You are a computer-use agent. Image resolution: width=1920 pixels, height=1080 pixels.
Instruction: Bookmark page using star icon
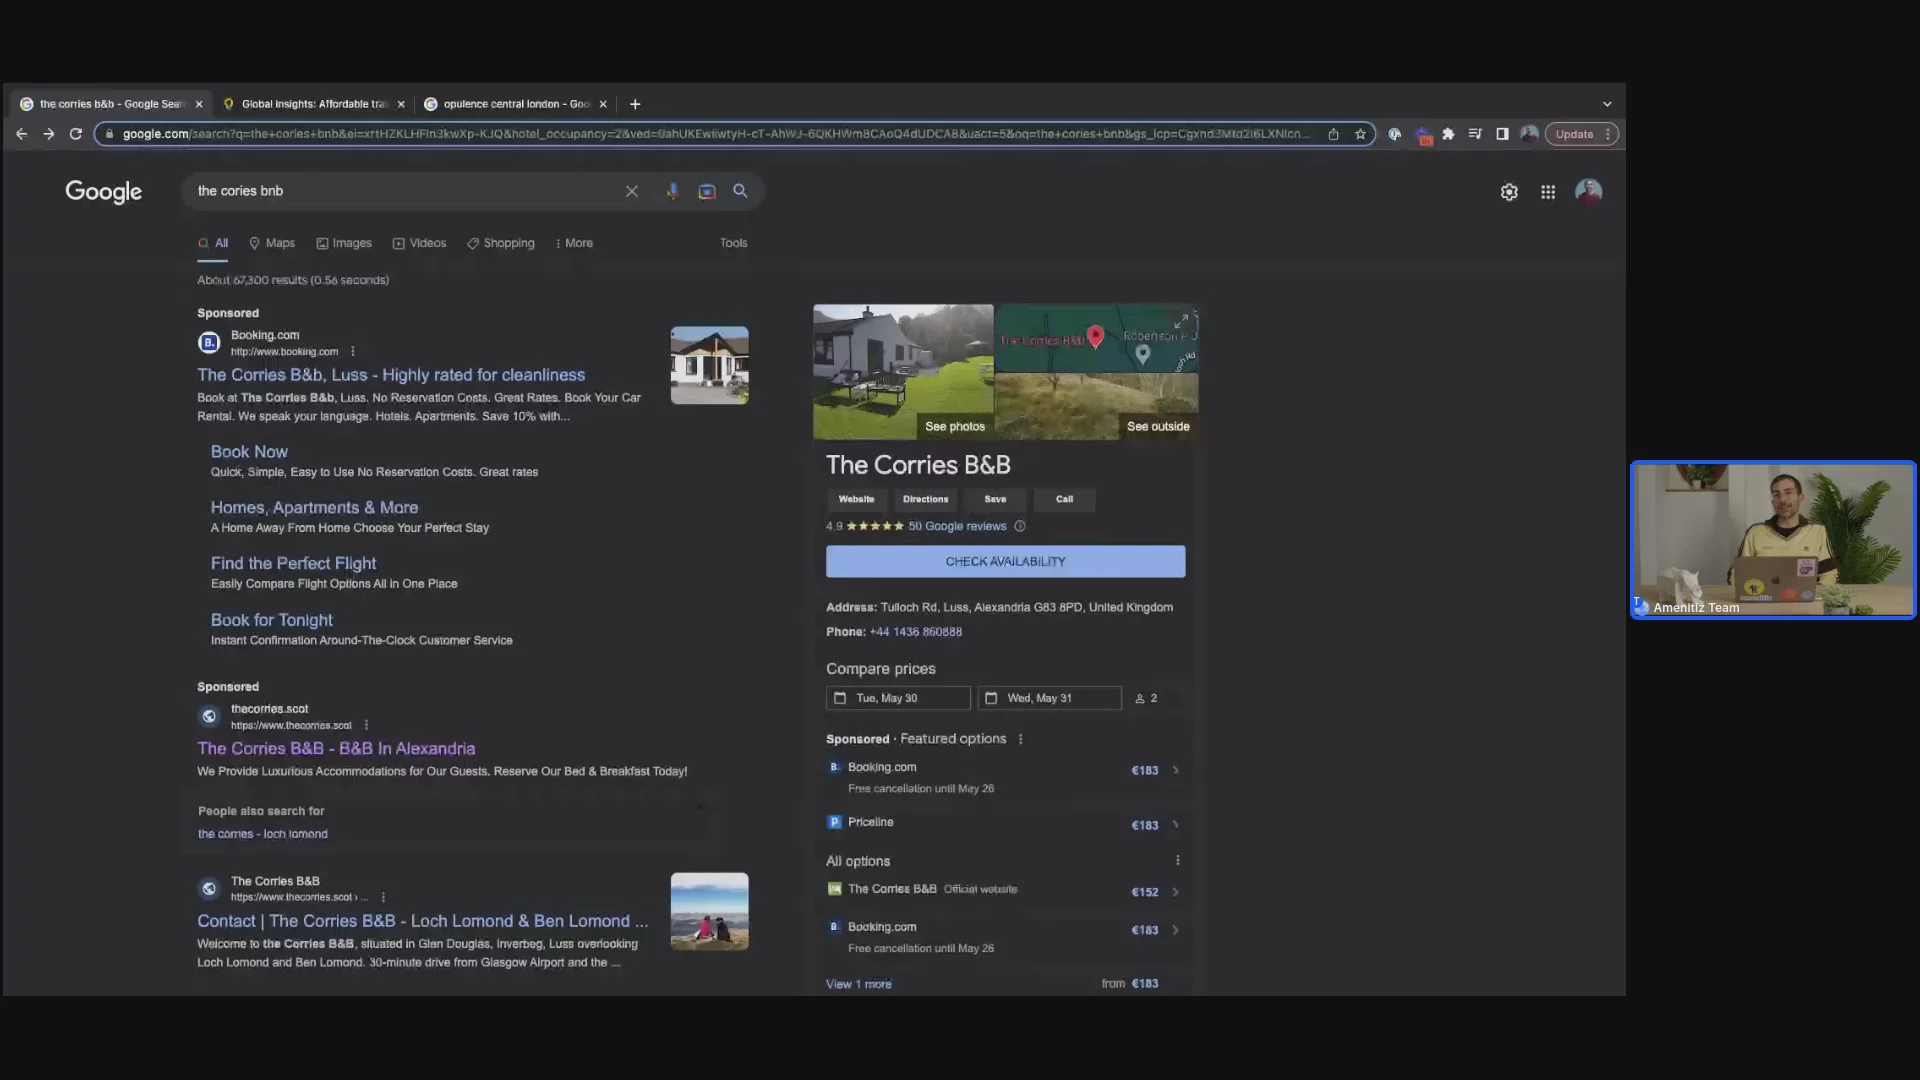[1360, 134]
